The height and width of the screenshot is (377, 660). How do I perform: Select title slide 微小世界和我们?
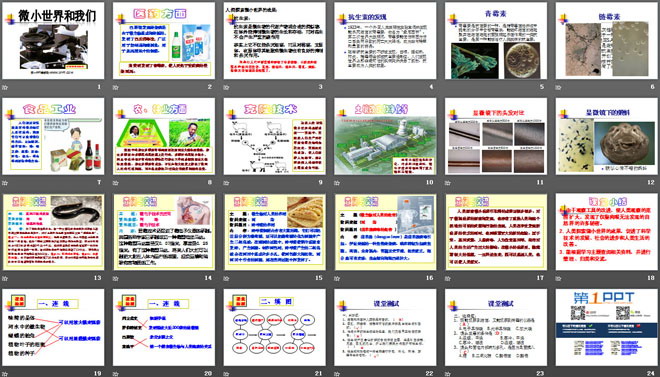coord(53,40)
